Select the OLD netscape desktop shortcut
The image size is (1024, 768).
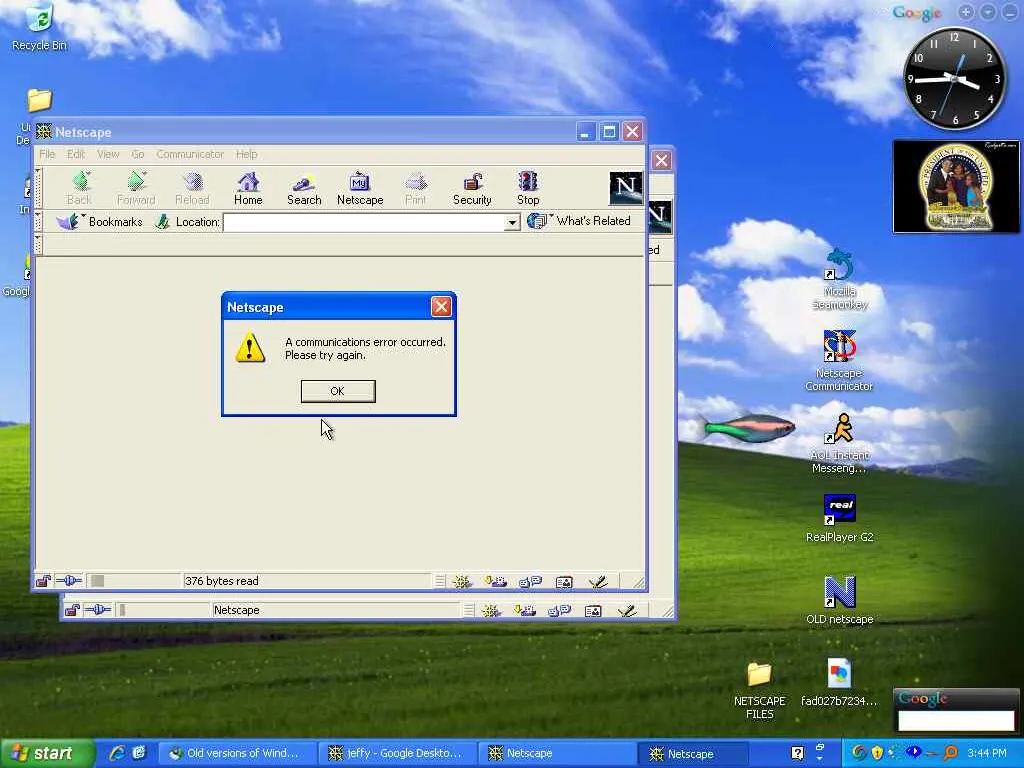pos(839,601)
